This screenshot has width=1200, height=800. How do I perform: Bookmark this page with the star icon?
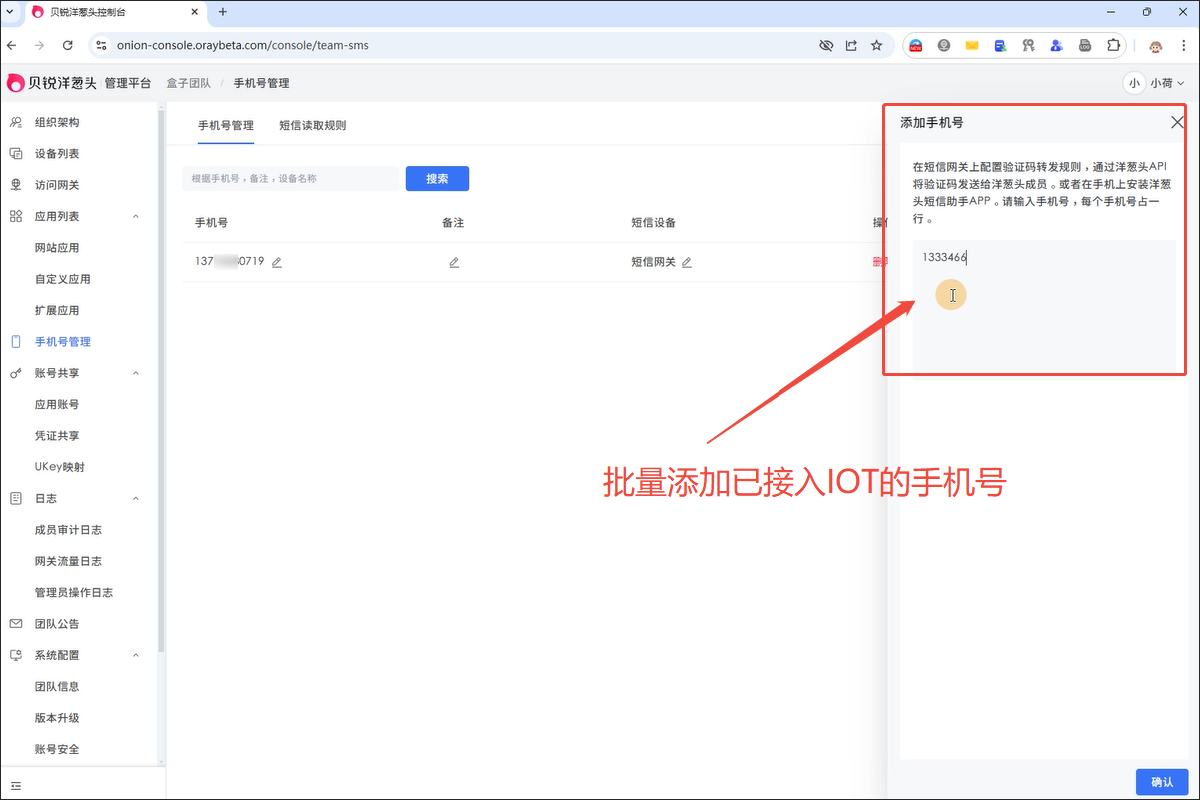(877, 45)
